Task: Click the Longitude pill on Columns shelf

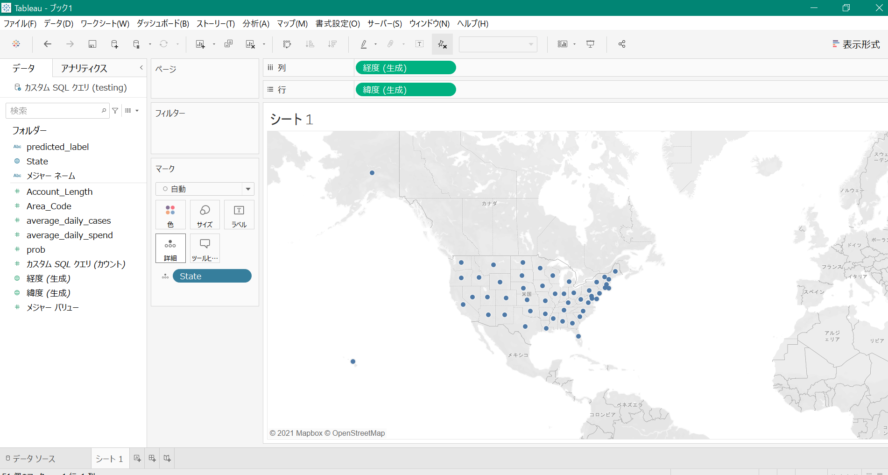Action: tap(405, 68)
